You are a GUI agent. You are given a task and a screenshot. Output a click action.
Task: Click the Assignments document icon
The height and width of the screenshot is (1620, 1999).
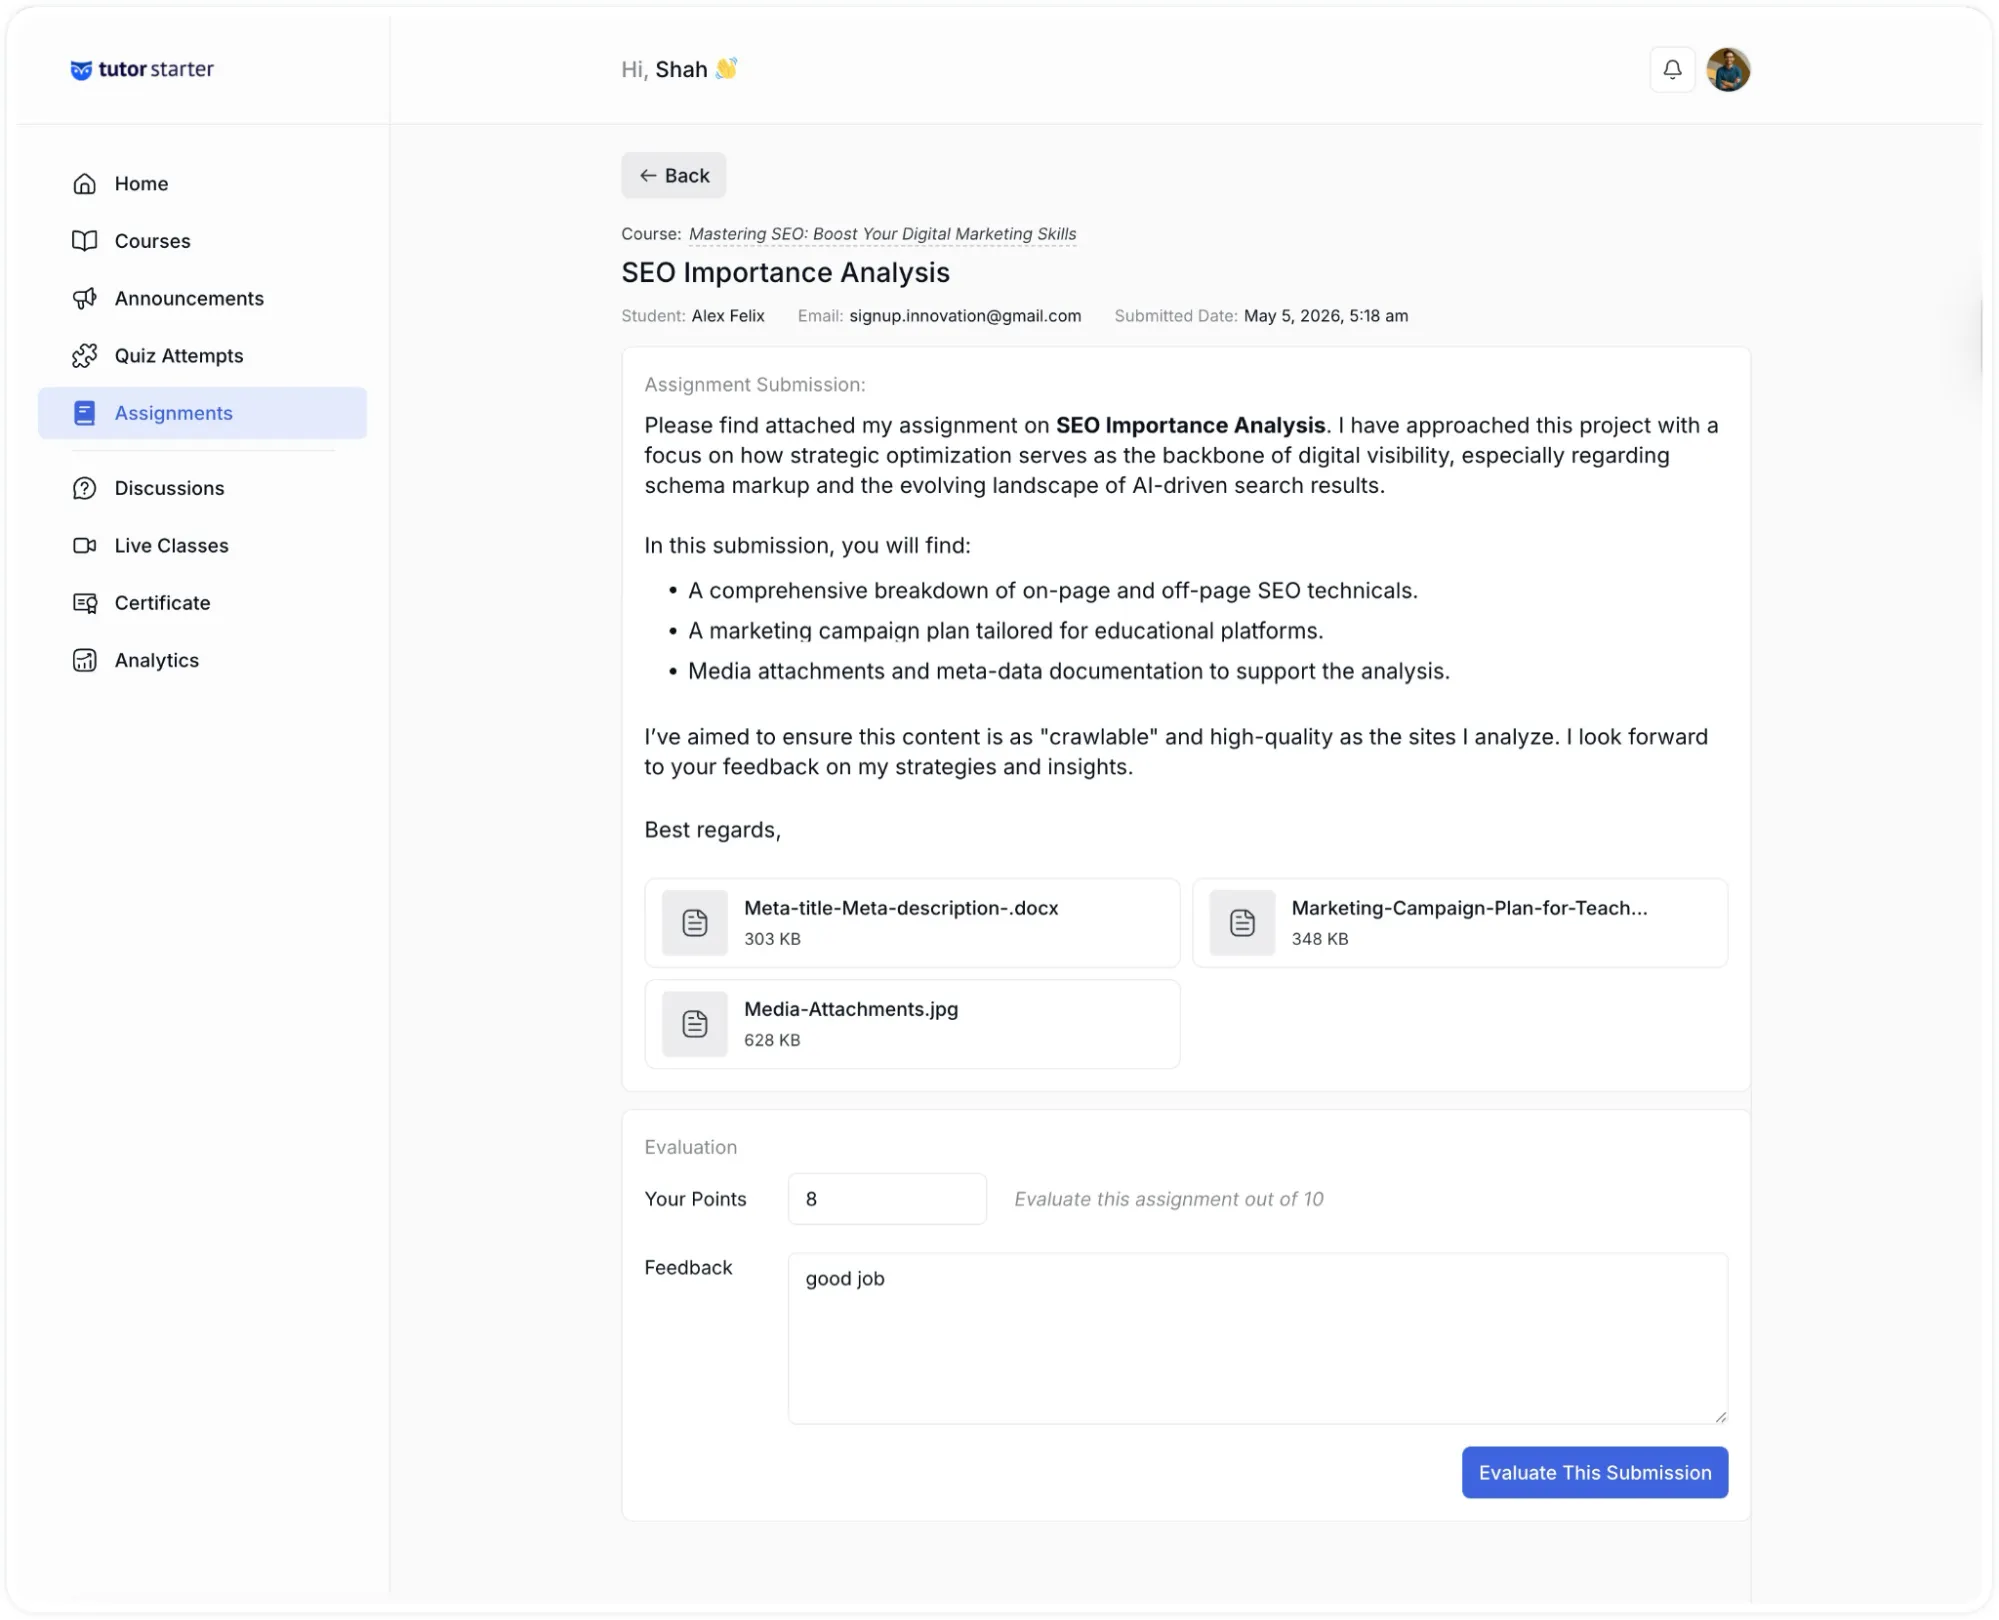(85, 413)
